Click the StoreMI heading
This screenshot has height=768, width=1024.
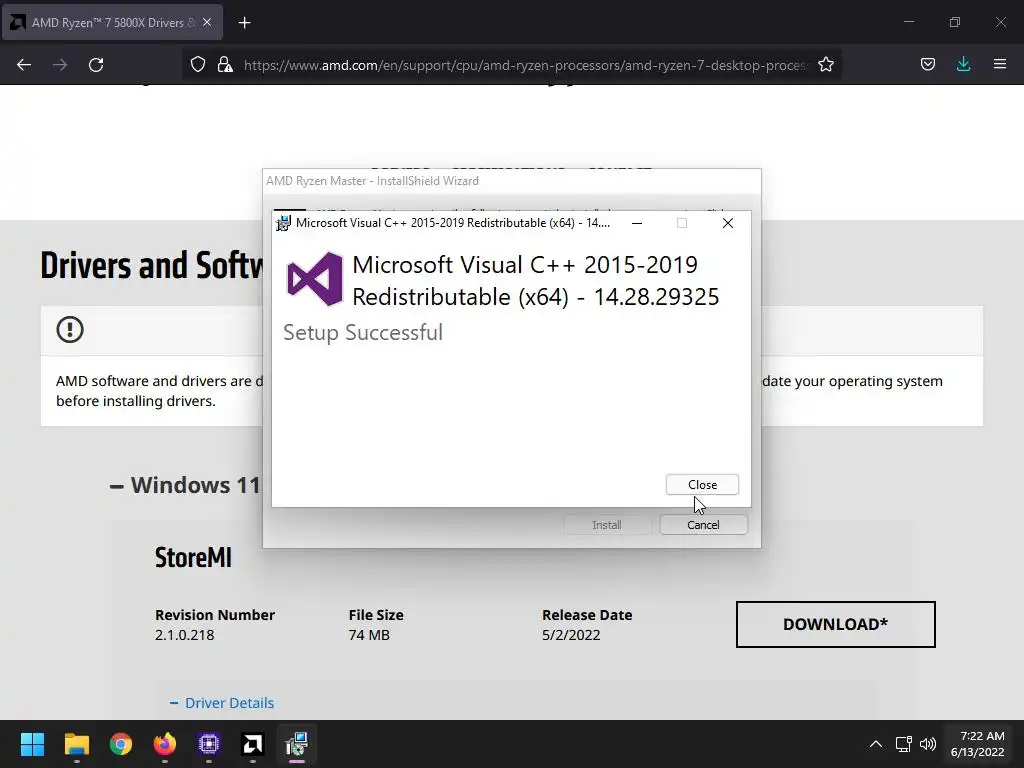point(193,557)
